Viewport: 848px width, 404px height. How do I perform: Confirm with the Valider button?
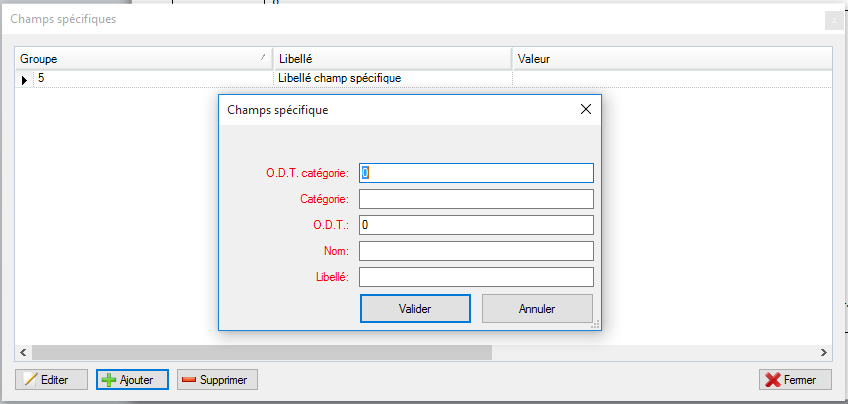tap(414, 309)
